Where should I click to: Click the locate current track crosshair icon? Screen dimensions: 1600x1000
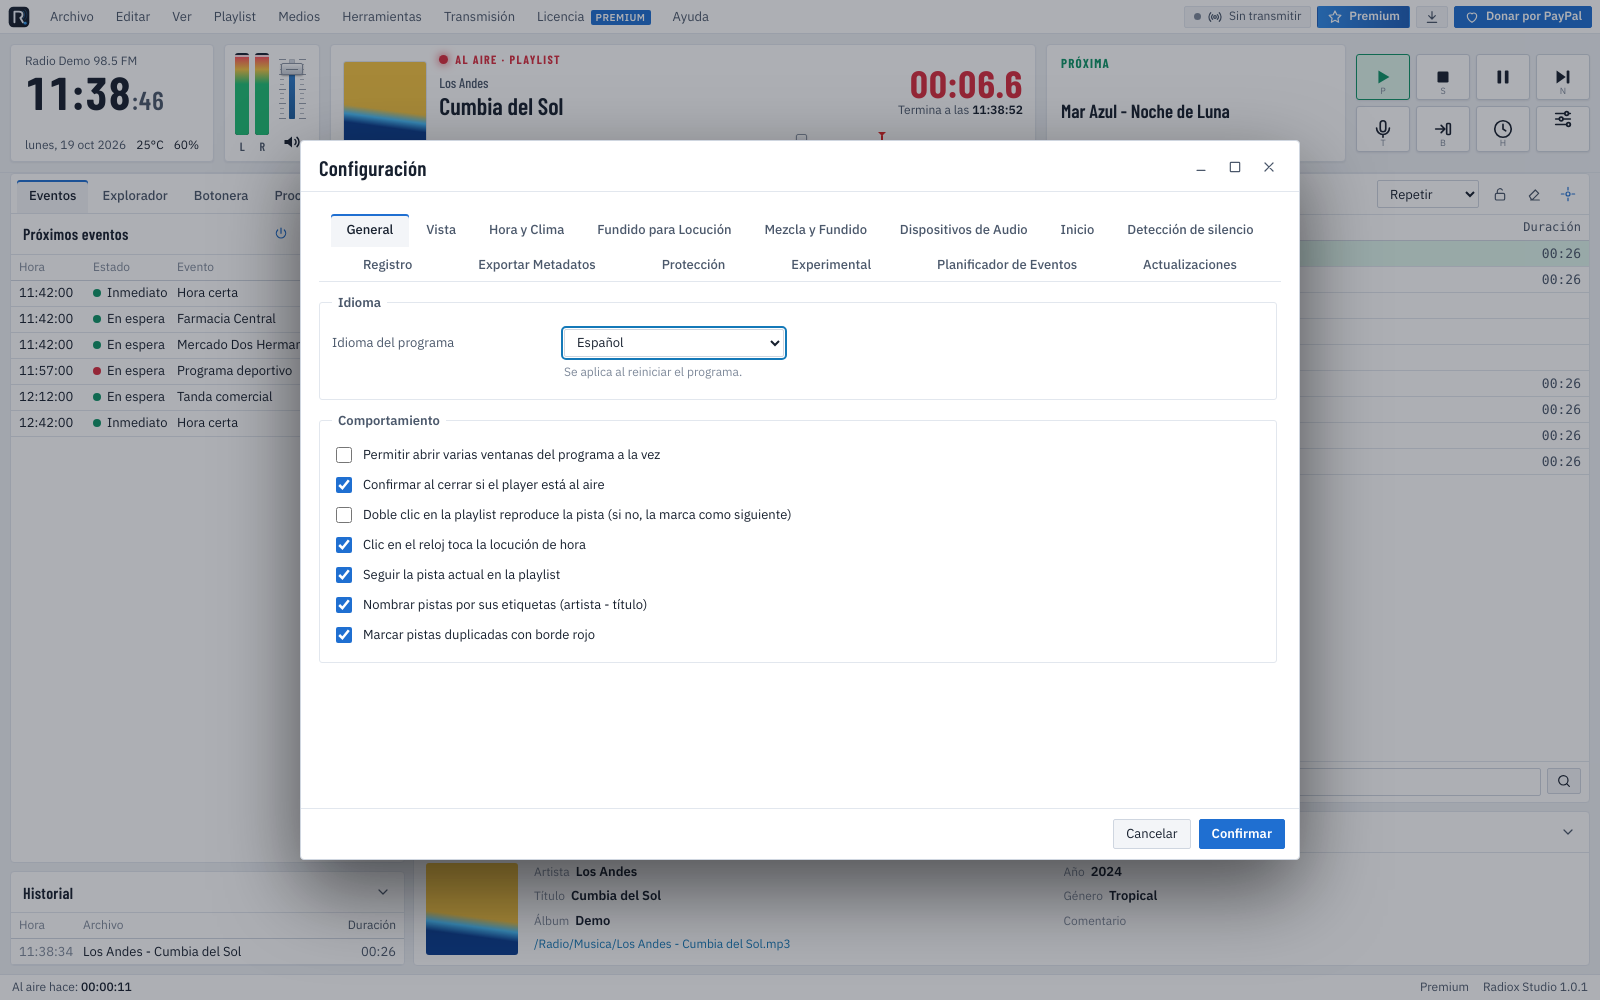(x=1568, y=195)
